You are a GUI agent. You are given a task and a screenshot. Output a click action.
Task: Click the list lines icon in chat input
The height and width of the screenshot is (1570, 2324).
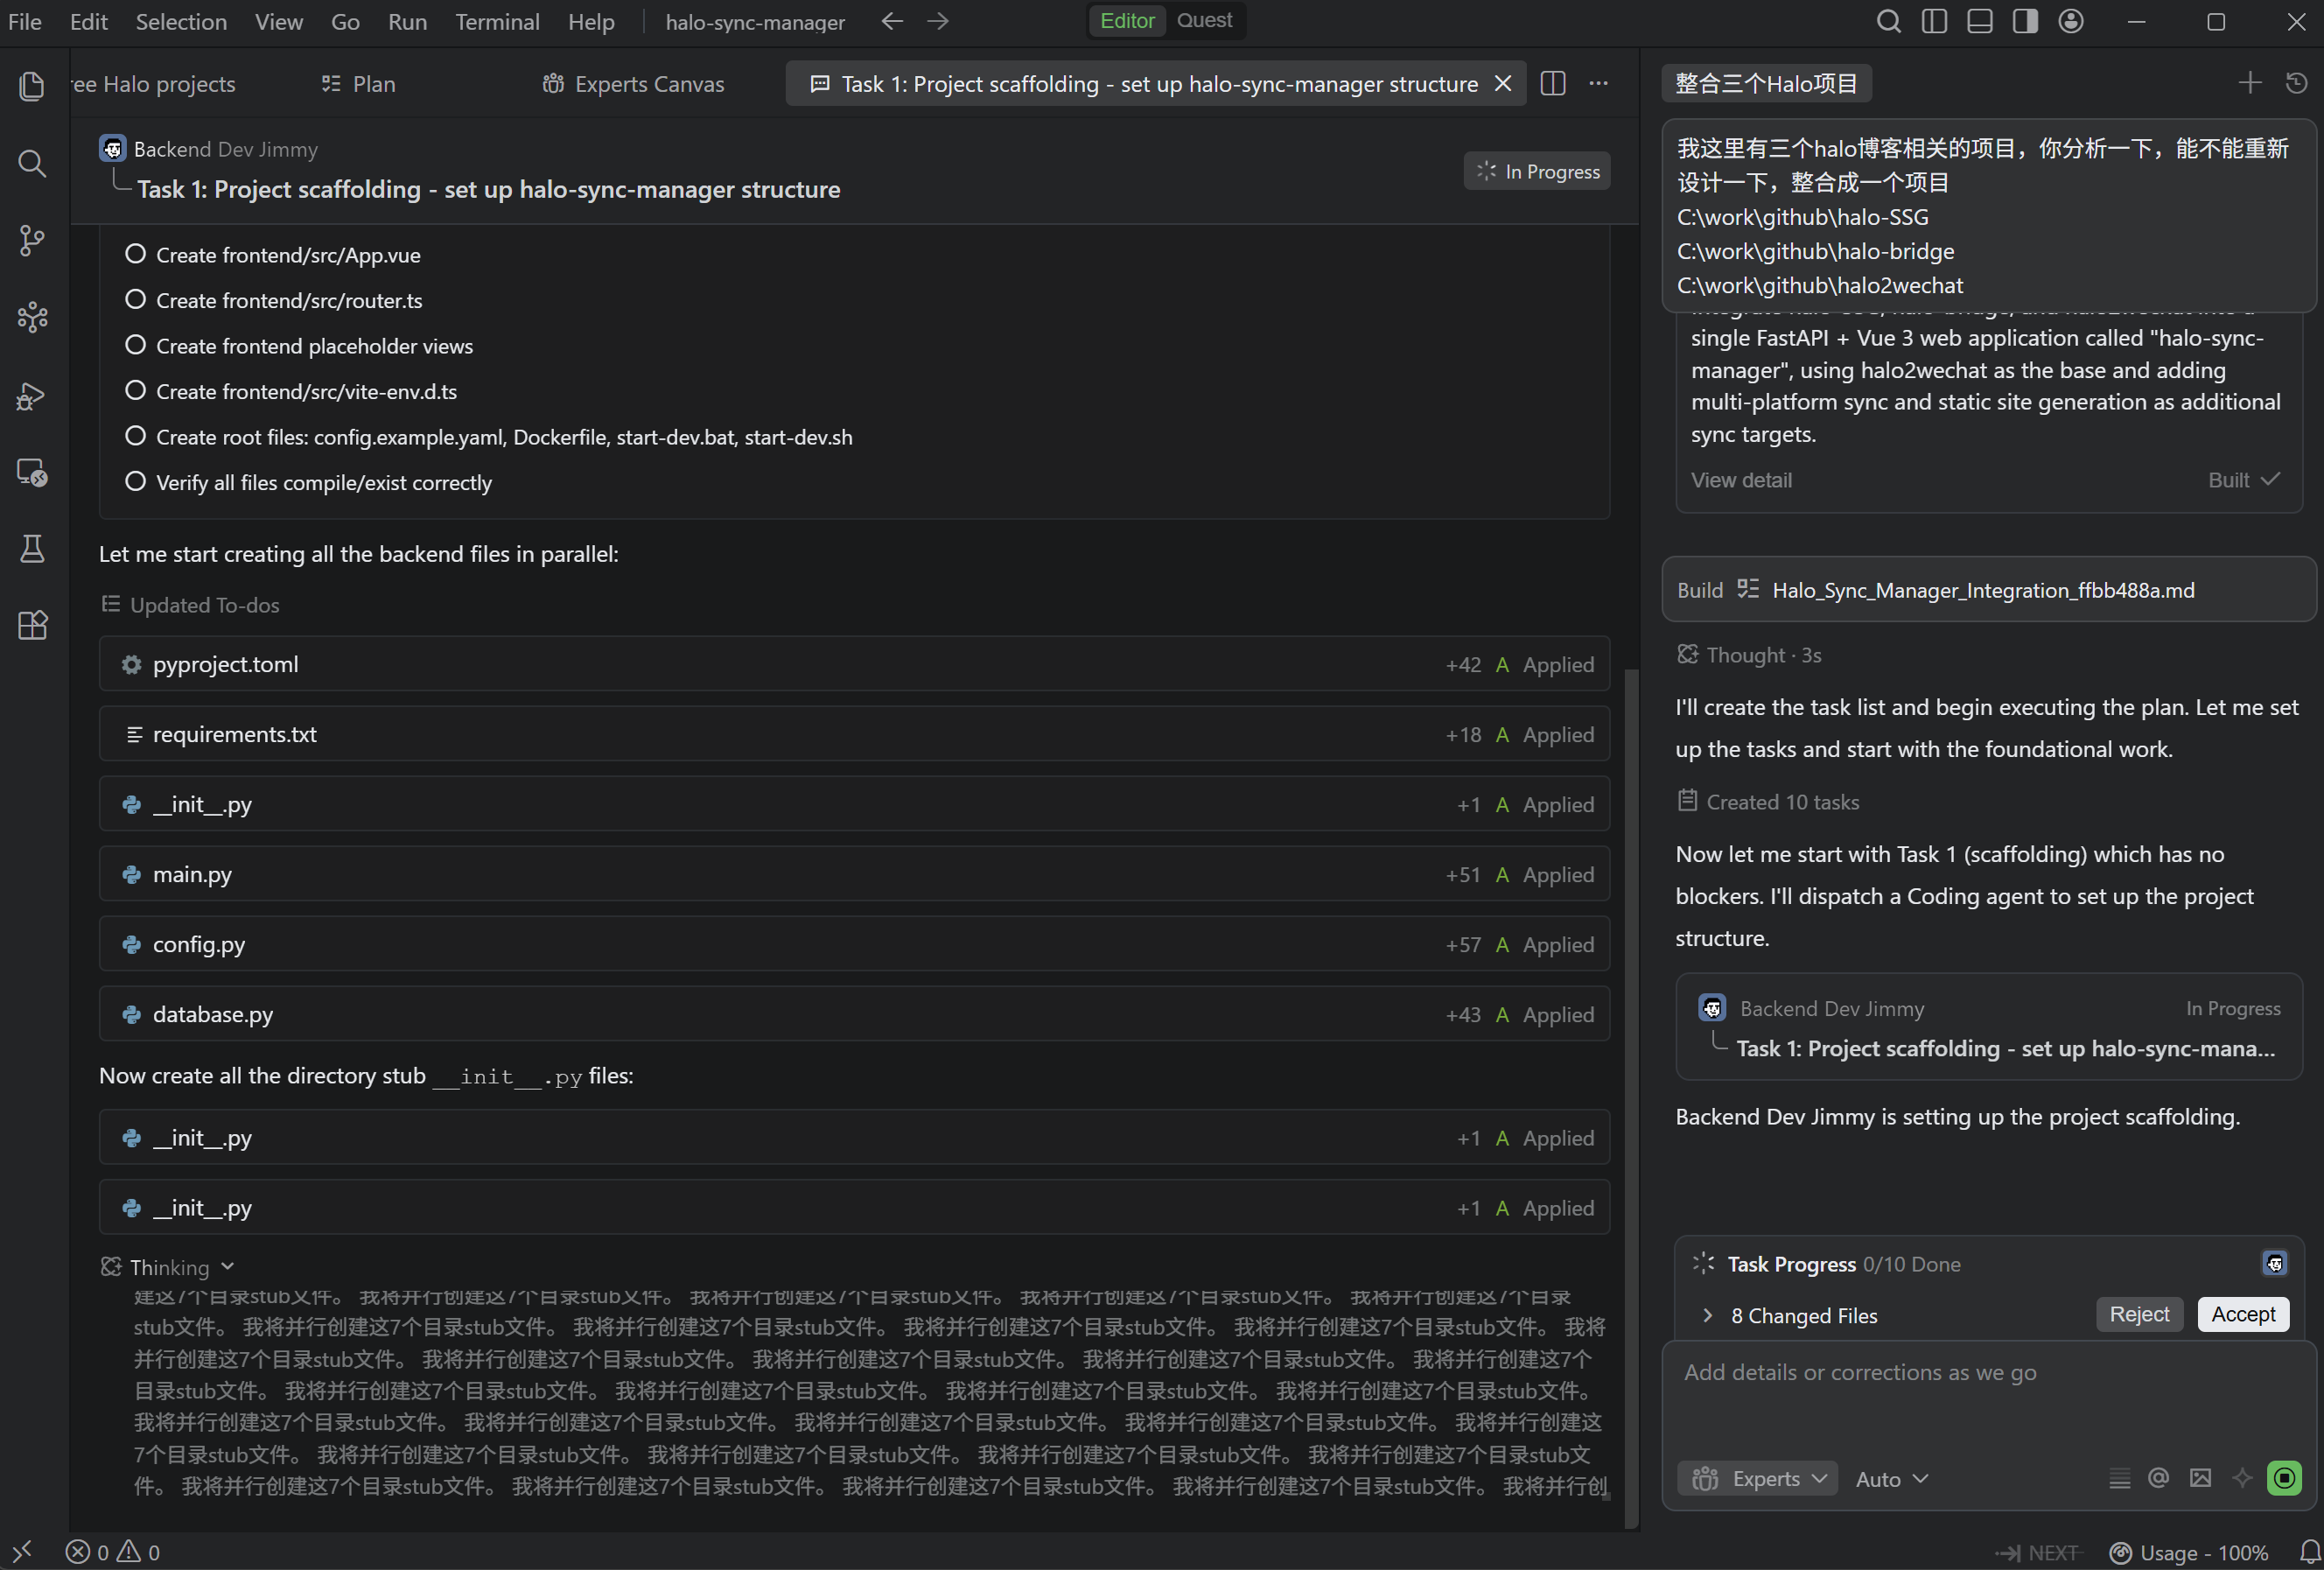[x=2119, y=1478]
